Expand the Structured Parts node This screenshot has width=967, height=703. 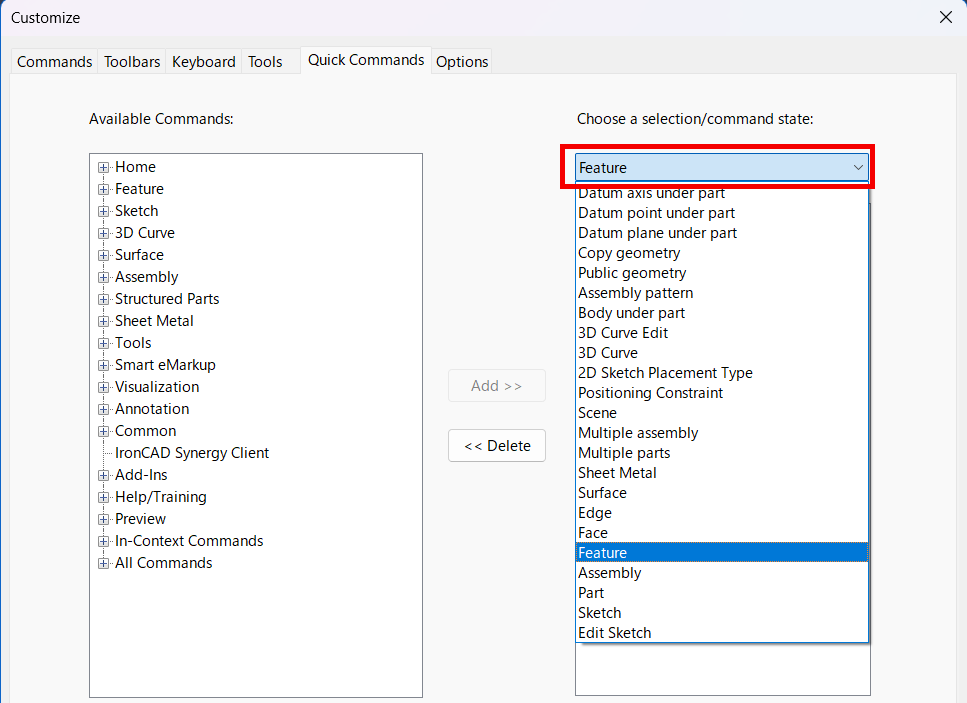coord(104,299)
